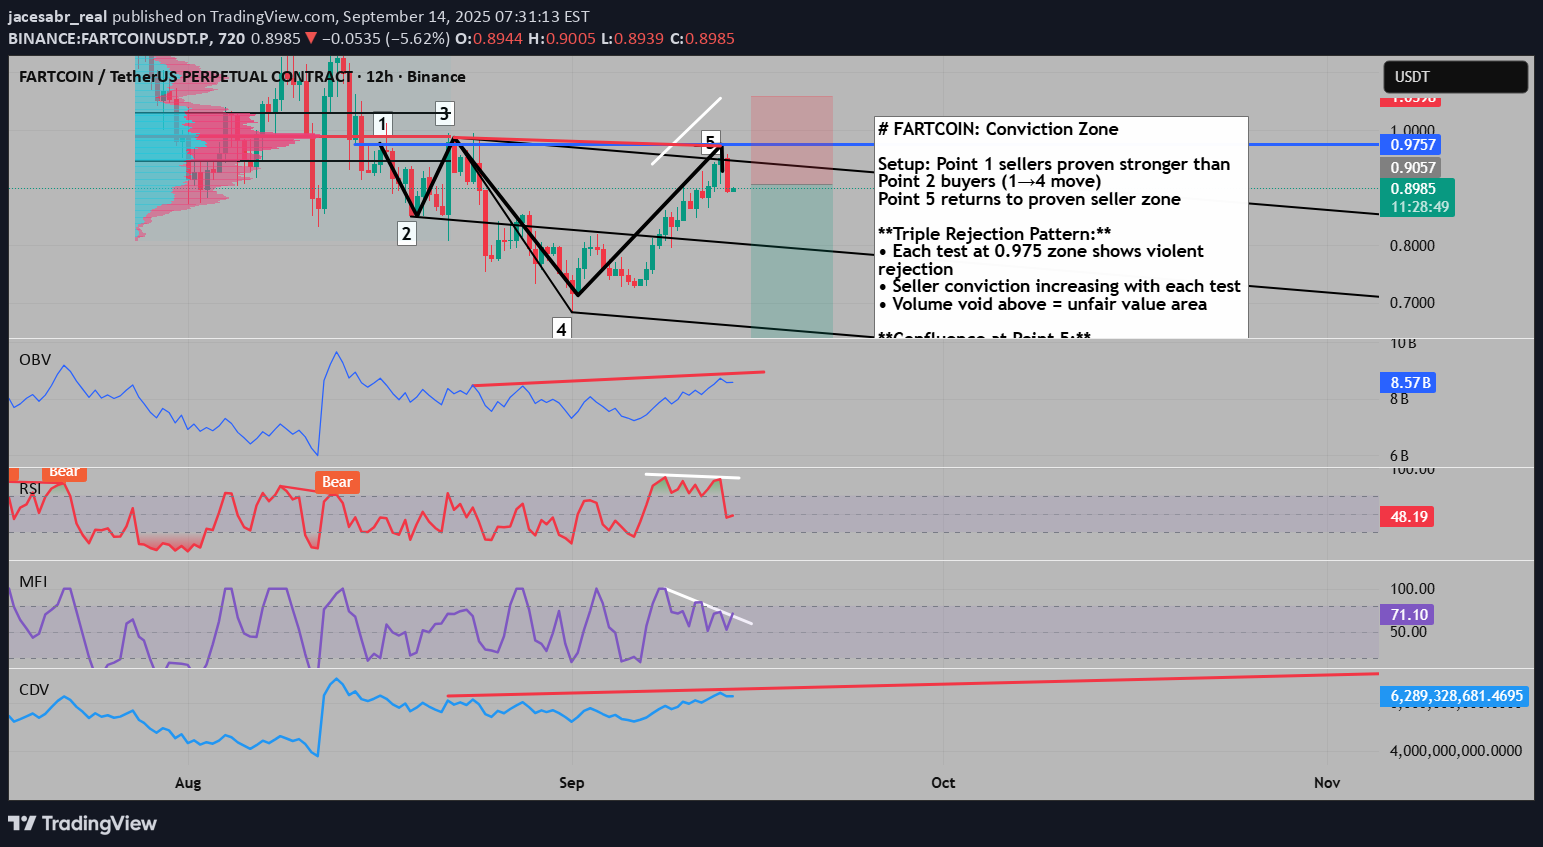Click the wave point label 5
Viewport: 1543px width, 847px height.
click(710, 140)
